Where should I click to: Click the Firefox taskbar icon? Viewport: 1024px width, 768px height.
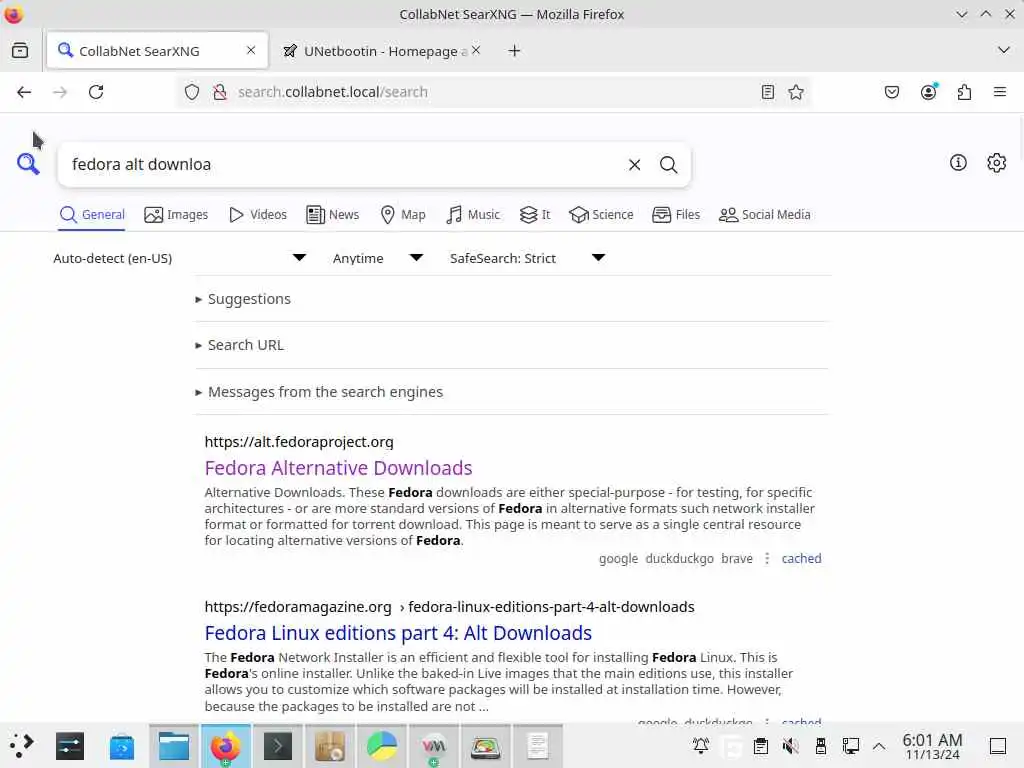coord(225,746)
